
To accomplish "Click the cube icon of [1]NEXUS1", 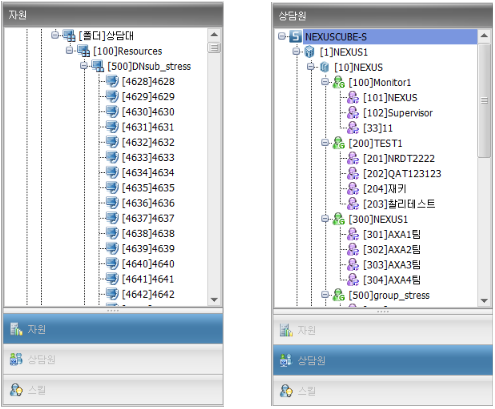I will tap(310, 52).
